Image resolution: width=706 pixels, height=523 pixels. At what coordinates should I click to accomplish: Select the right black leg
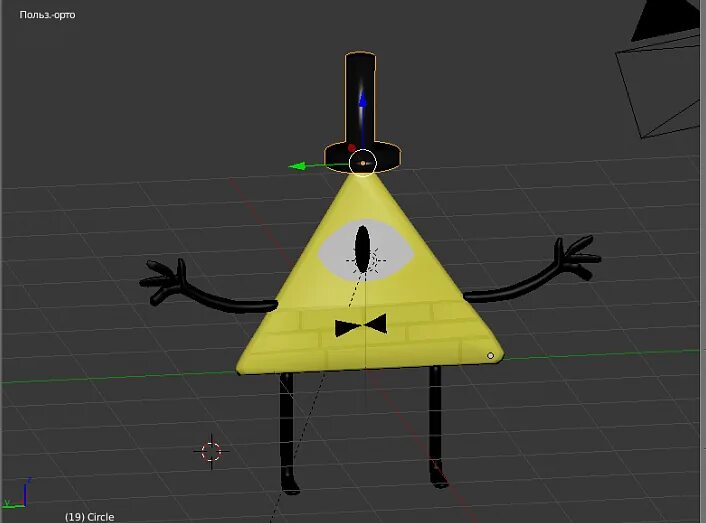tap(435, 425)
